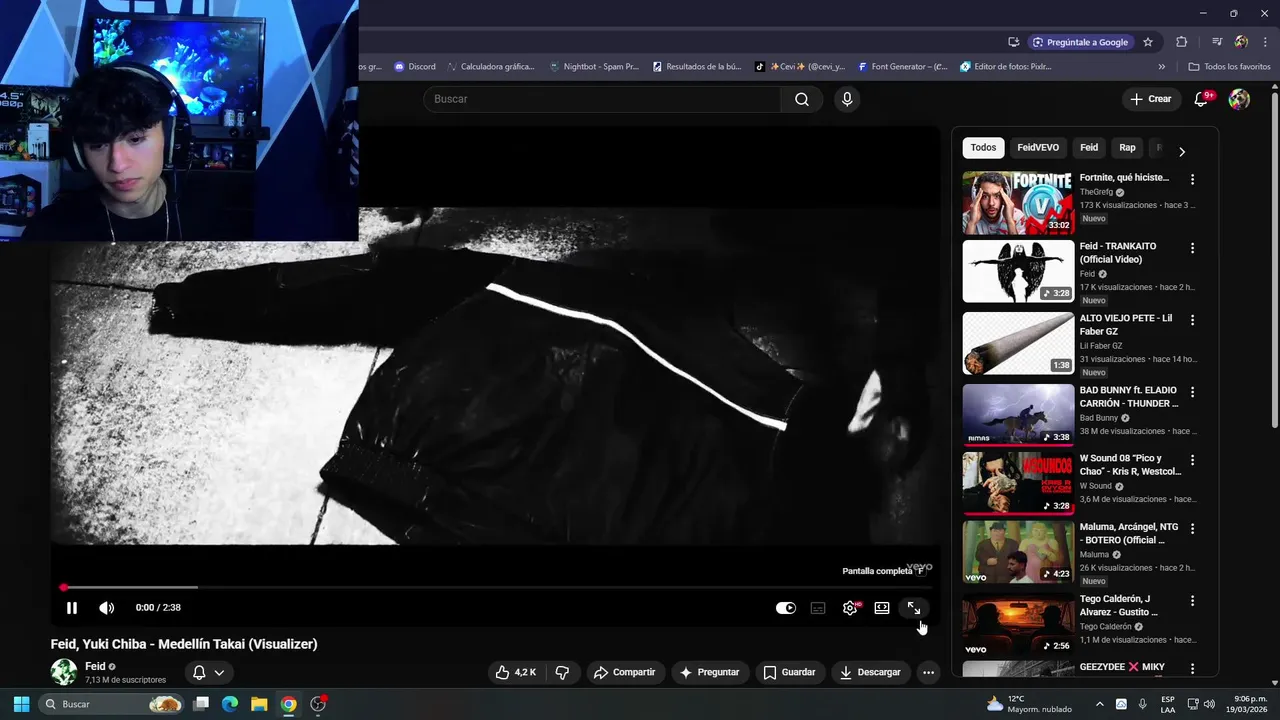Open the Maluma, Arcángel, NTG BOTERO title
The width and height of the screenshot is (1280, 720).
tap(1129, 533)
